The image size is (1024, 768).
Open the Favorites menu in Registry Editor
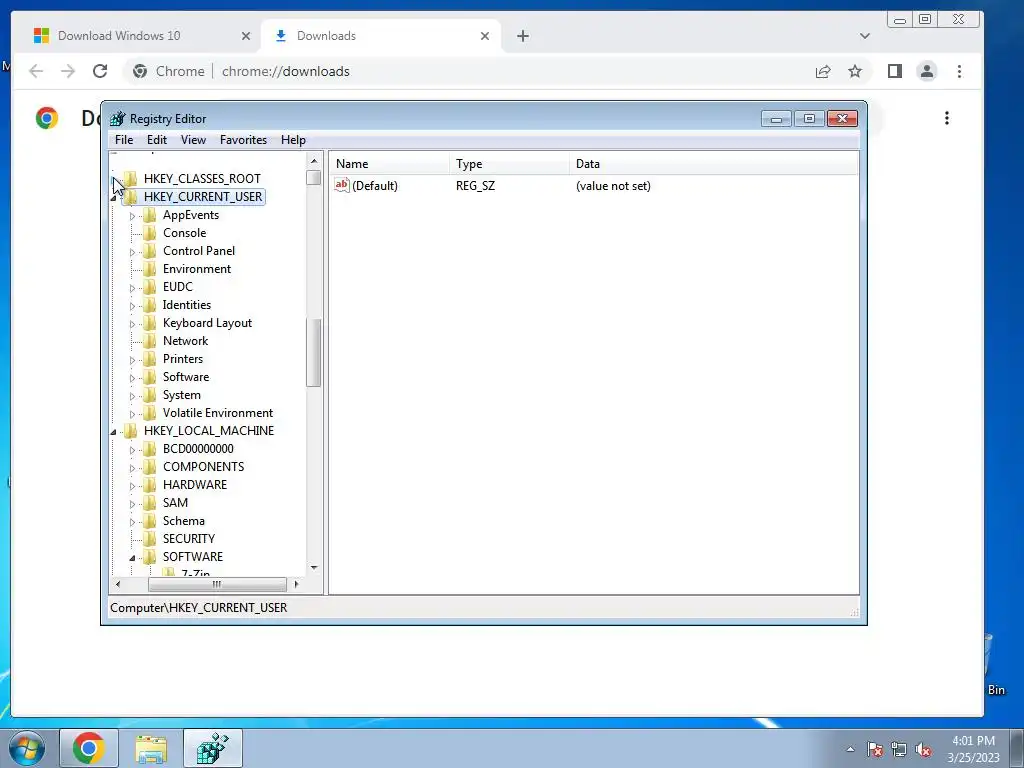coord(243,140)
